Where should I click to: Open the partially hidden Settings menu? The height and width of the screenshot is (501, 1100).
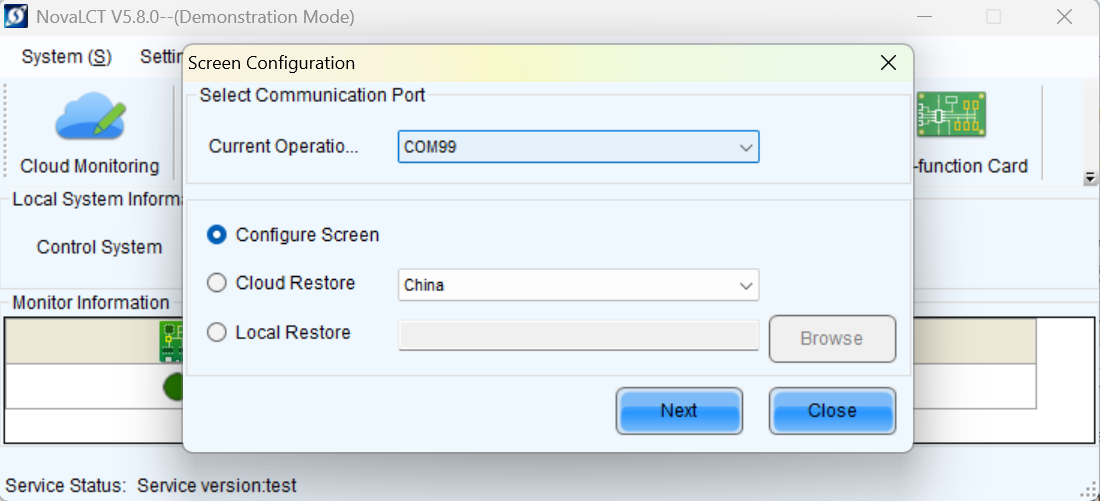pyautogui.click(x=161, y=57)
